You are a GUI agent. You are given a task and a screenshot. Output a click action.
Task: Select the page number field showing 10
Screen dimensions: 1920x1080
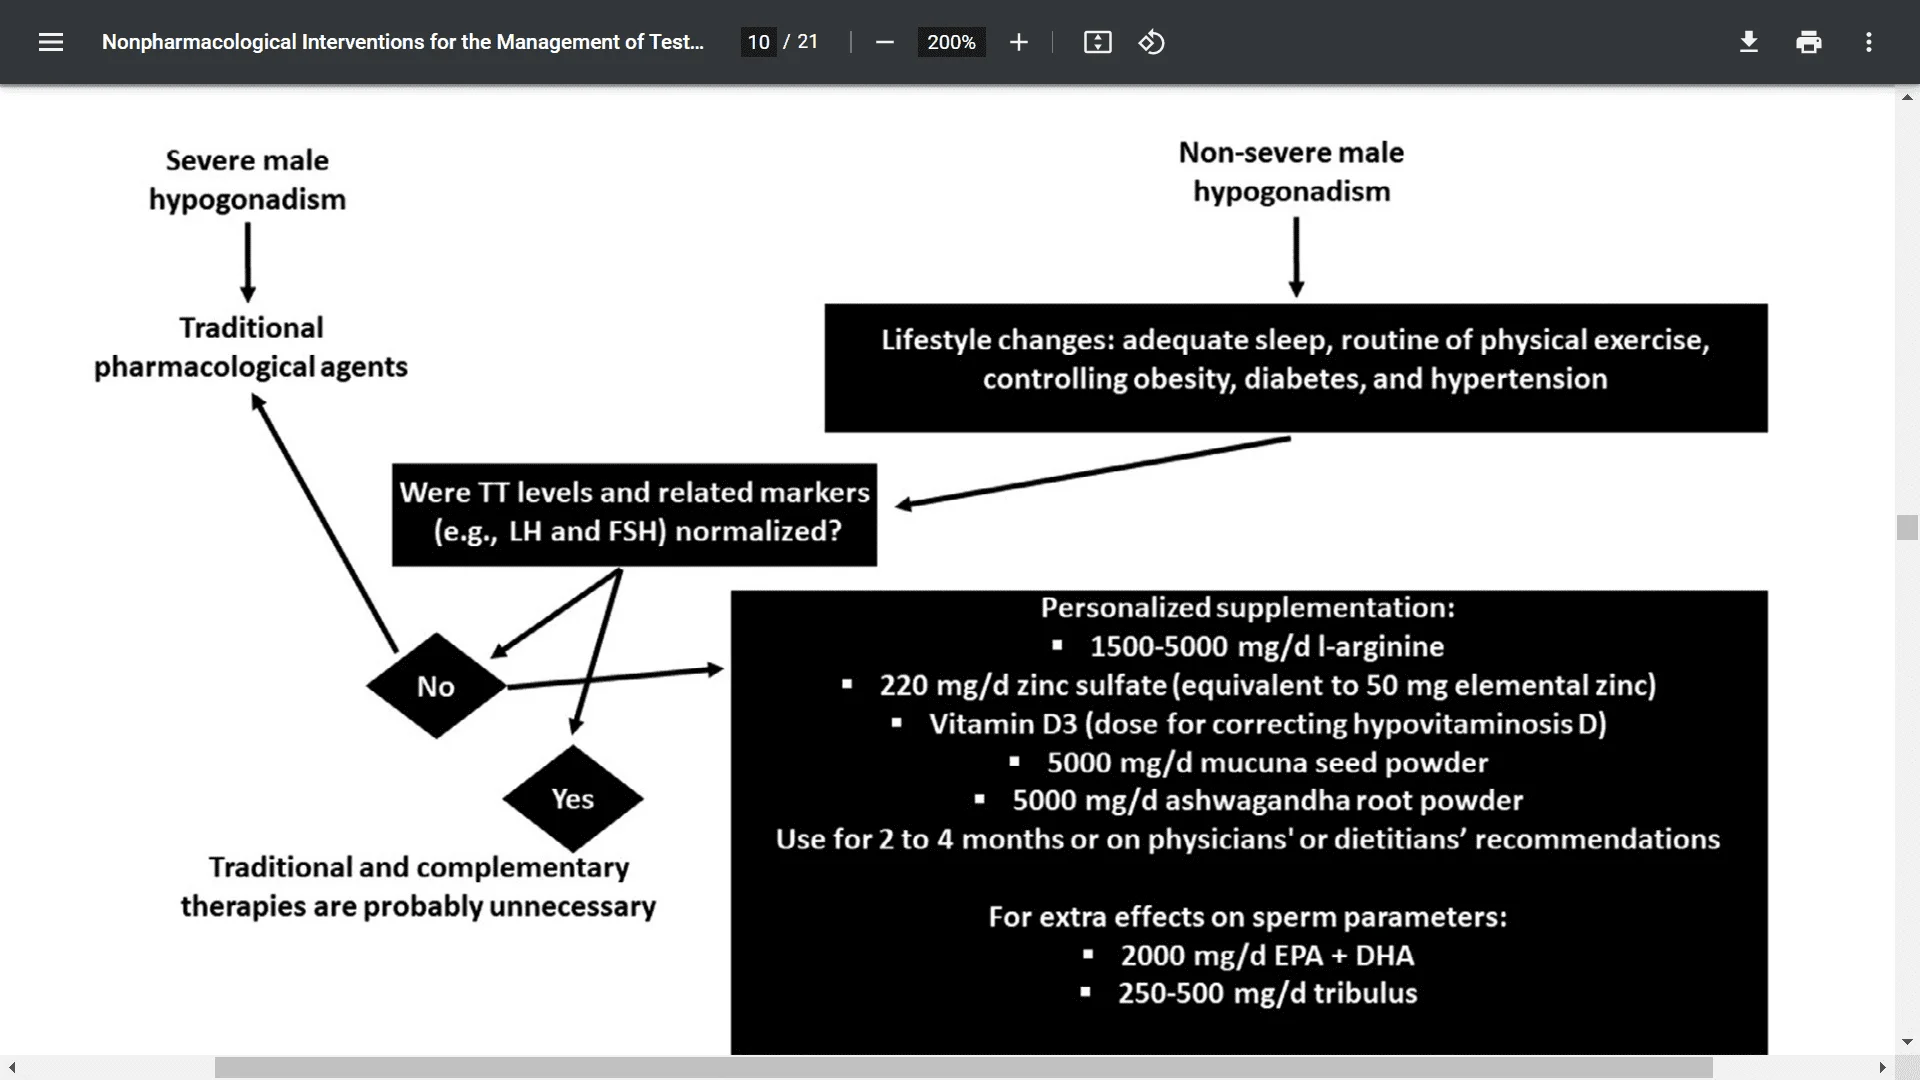point(759,42)
